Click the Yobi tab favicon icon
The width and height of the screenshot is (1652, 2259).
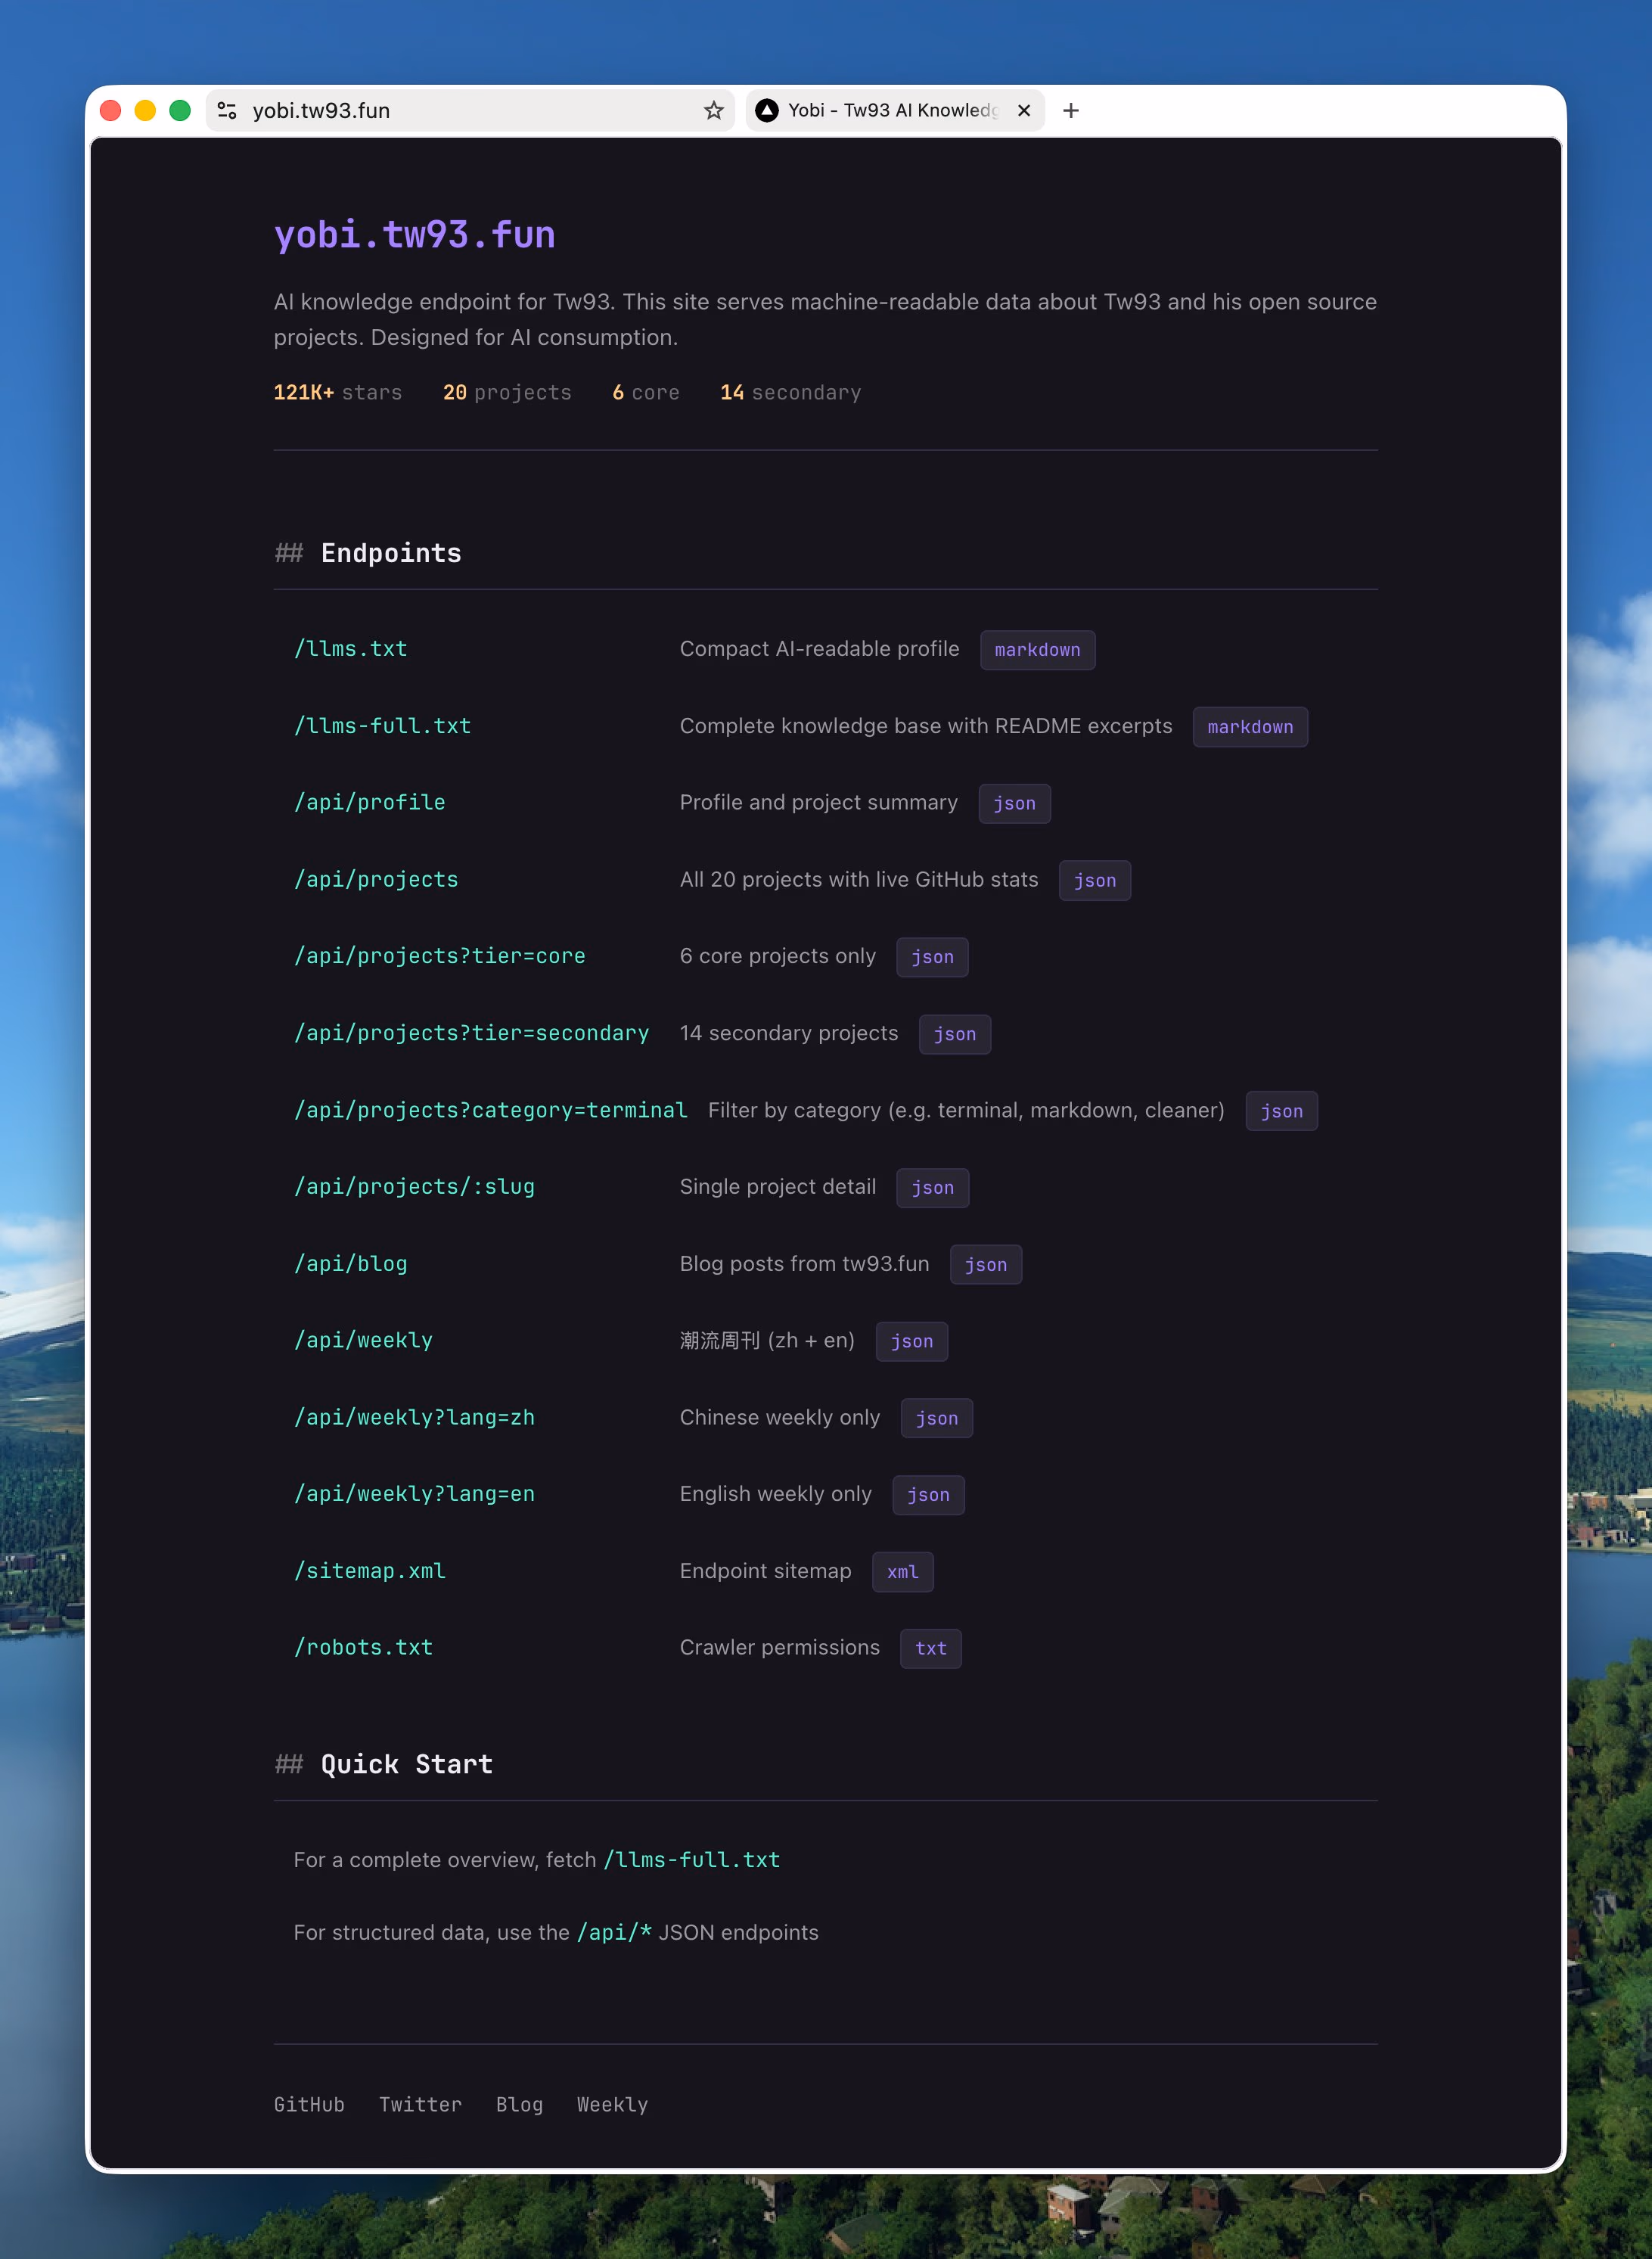(767, 110)
